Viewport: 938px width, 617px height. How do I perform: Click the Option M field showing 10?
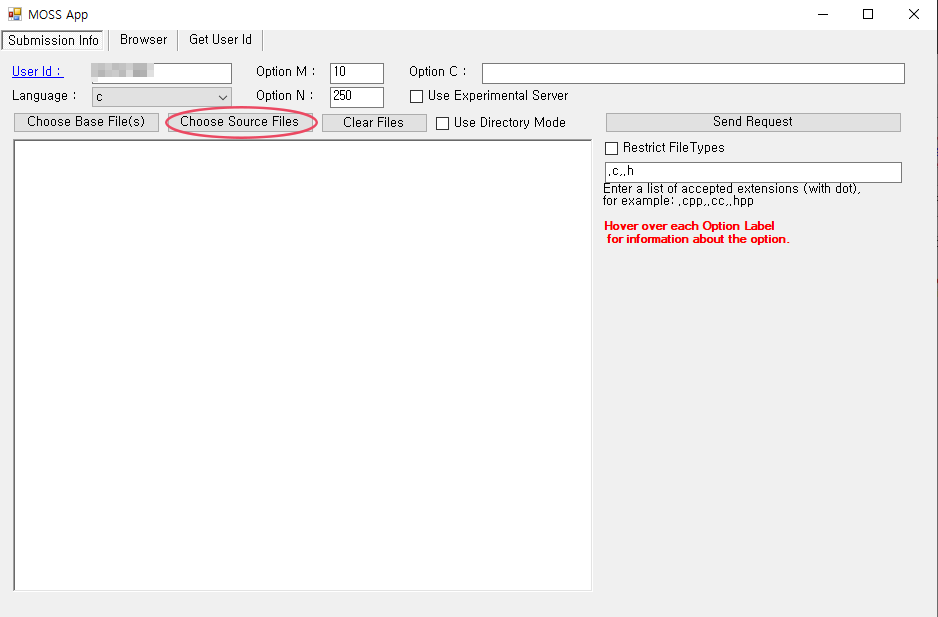coord(357,73)
